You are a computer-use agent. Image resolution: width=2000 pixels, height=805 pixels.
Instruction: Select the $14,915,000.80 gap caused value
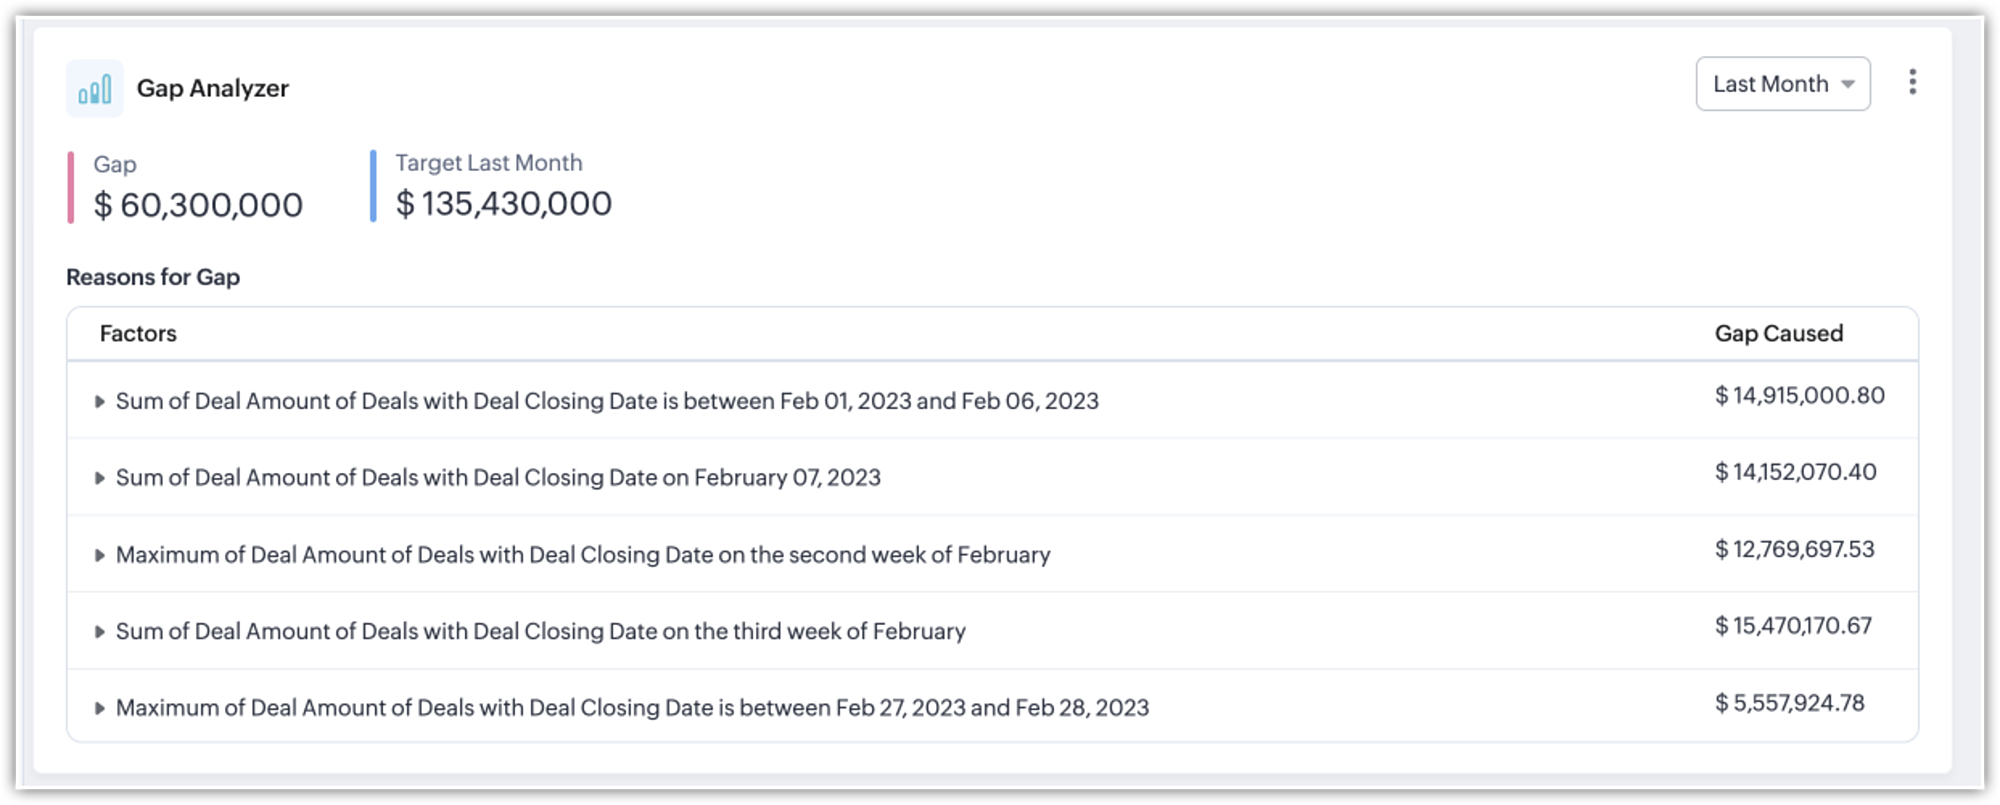click(x=1799, y=396)
